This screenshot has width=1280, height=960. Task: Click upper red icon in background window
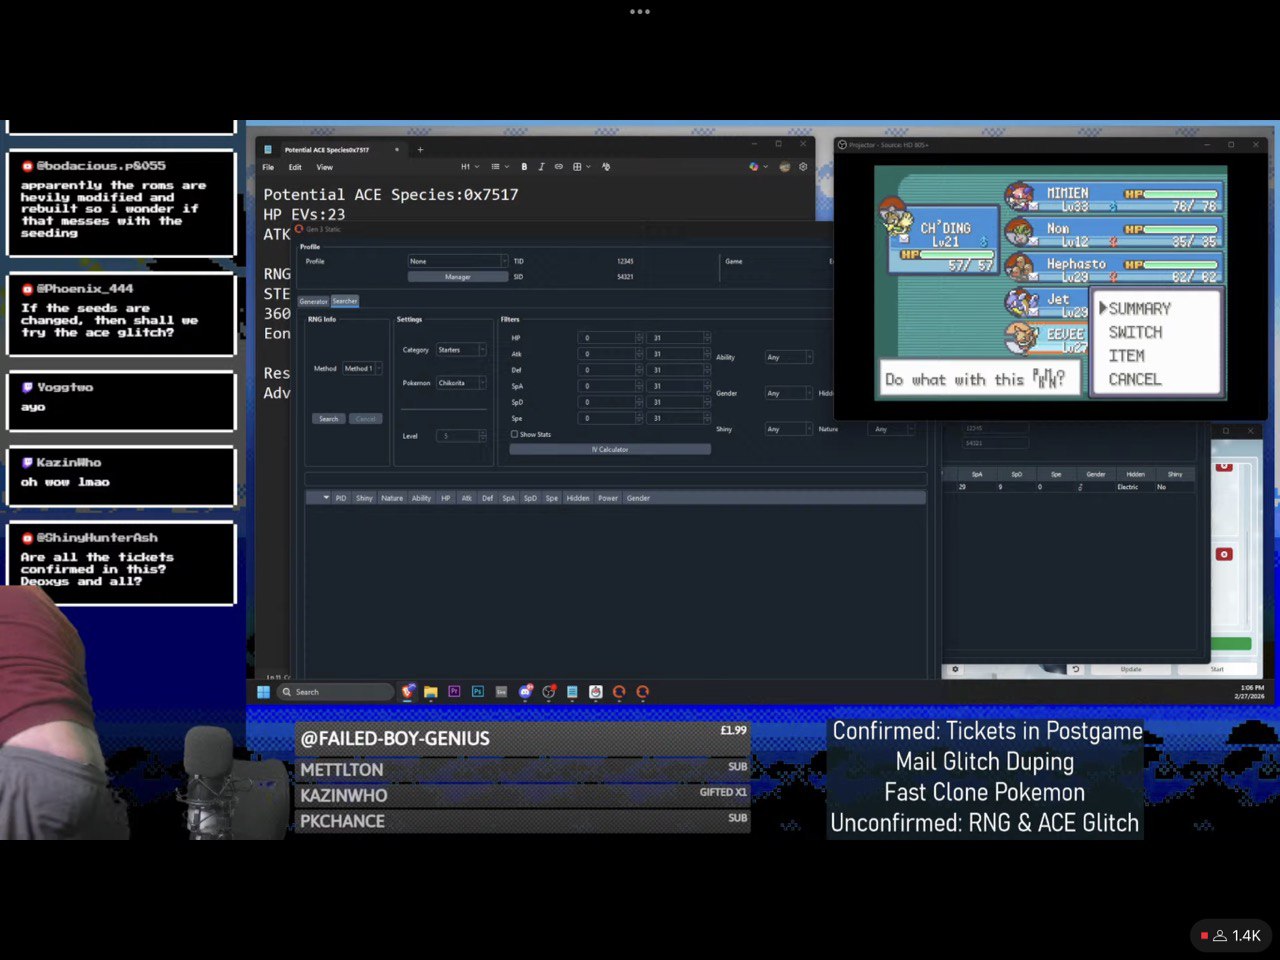pos(1224,466)
